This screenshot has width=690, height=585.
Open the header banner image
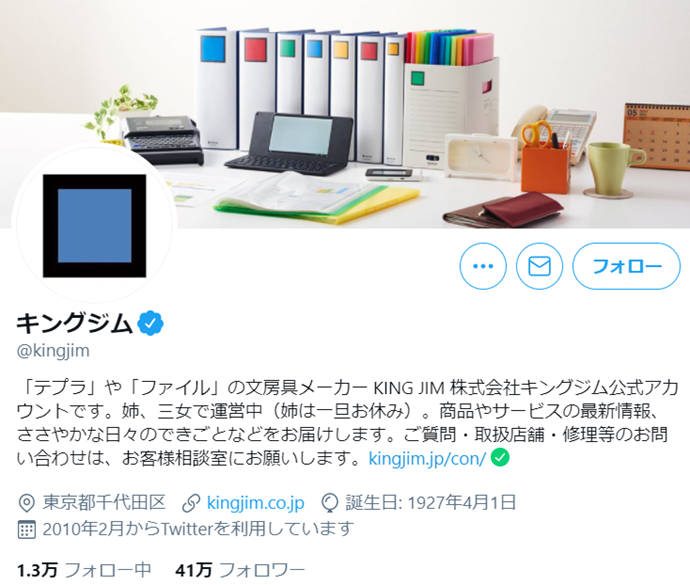[x=345, y=114]
